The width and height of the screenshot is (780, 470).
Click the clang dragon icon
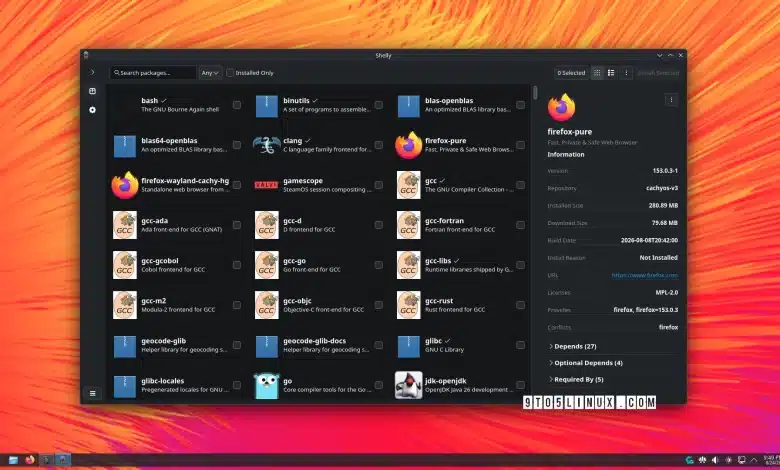pos(267,145)
